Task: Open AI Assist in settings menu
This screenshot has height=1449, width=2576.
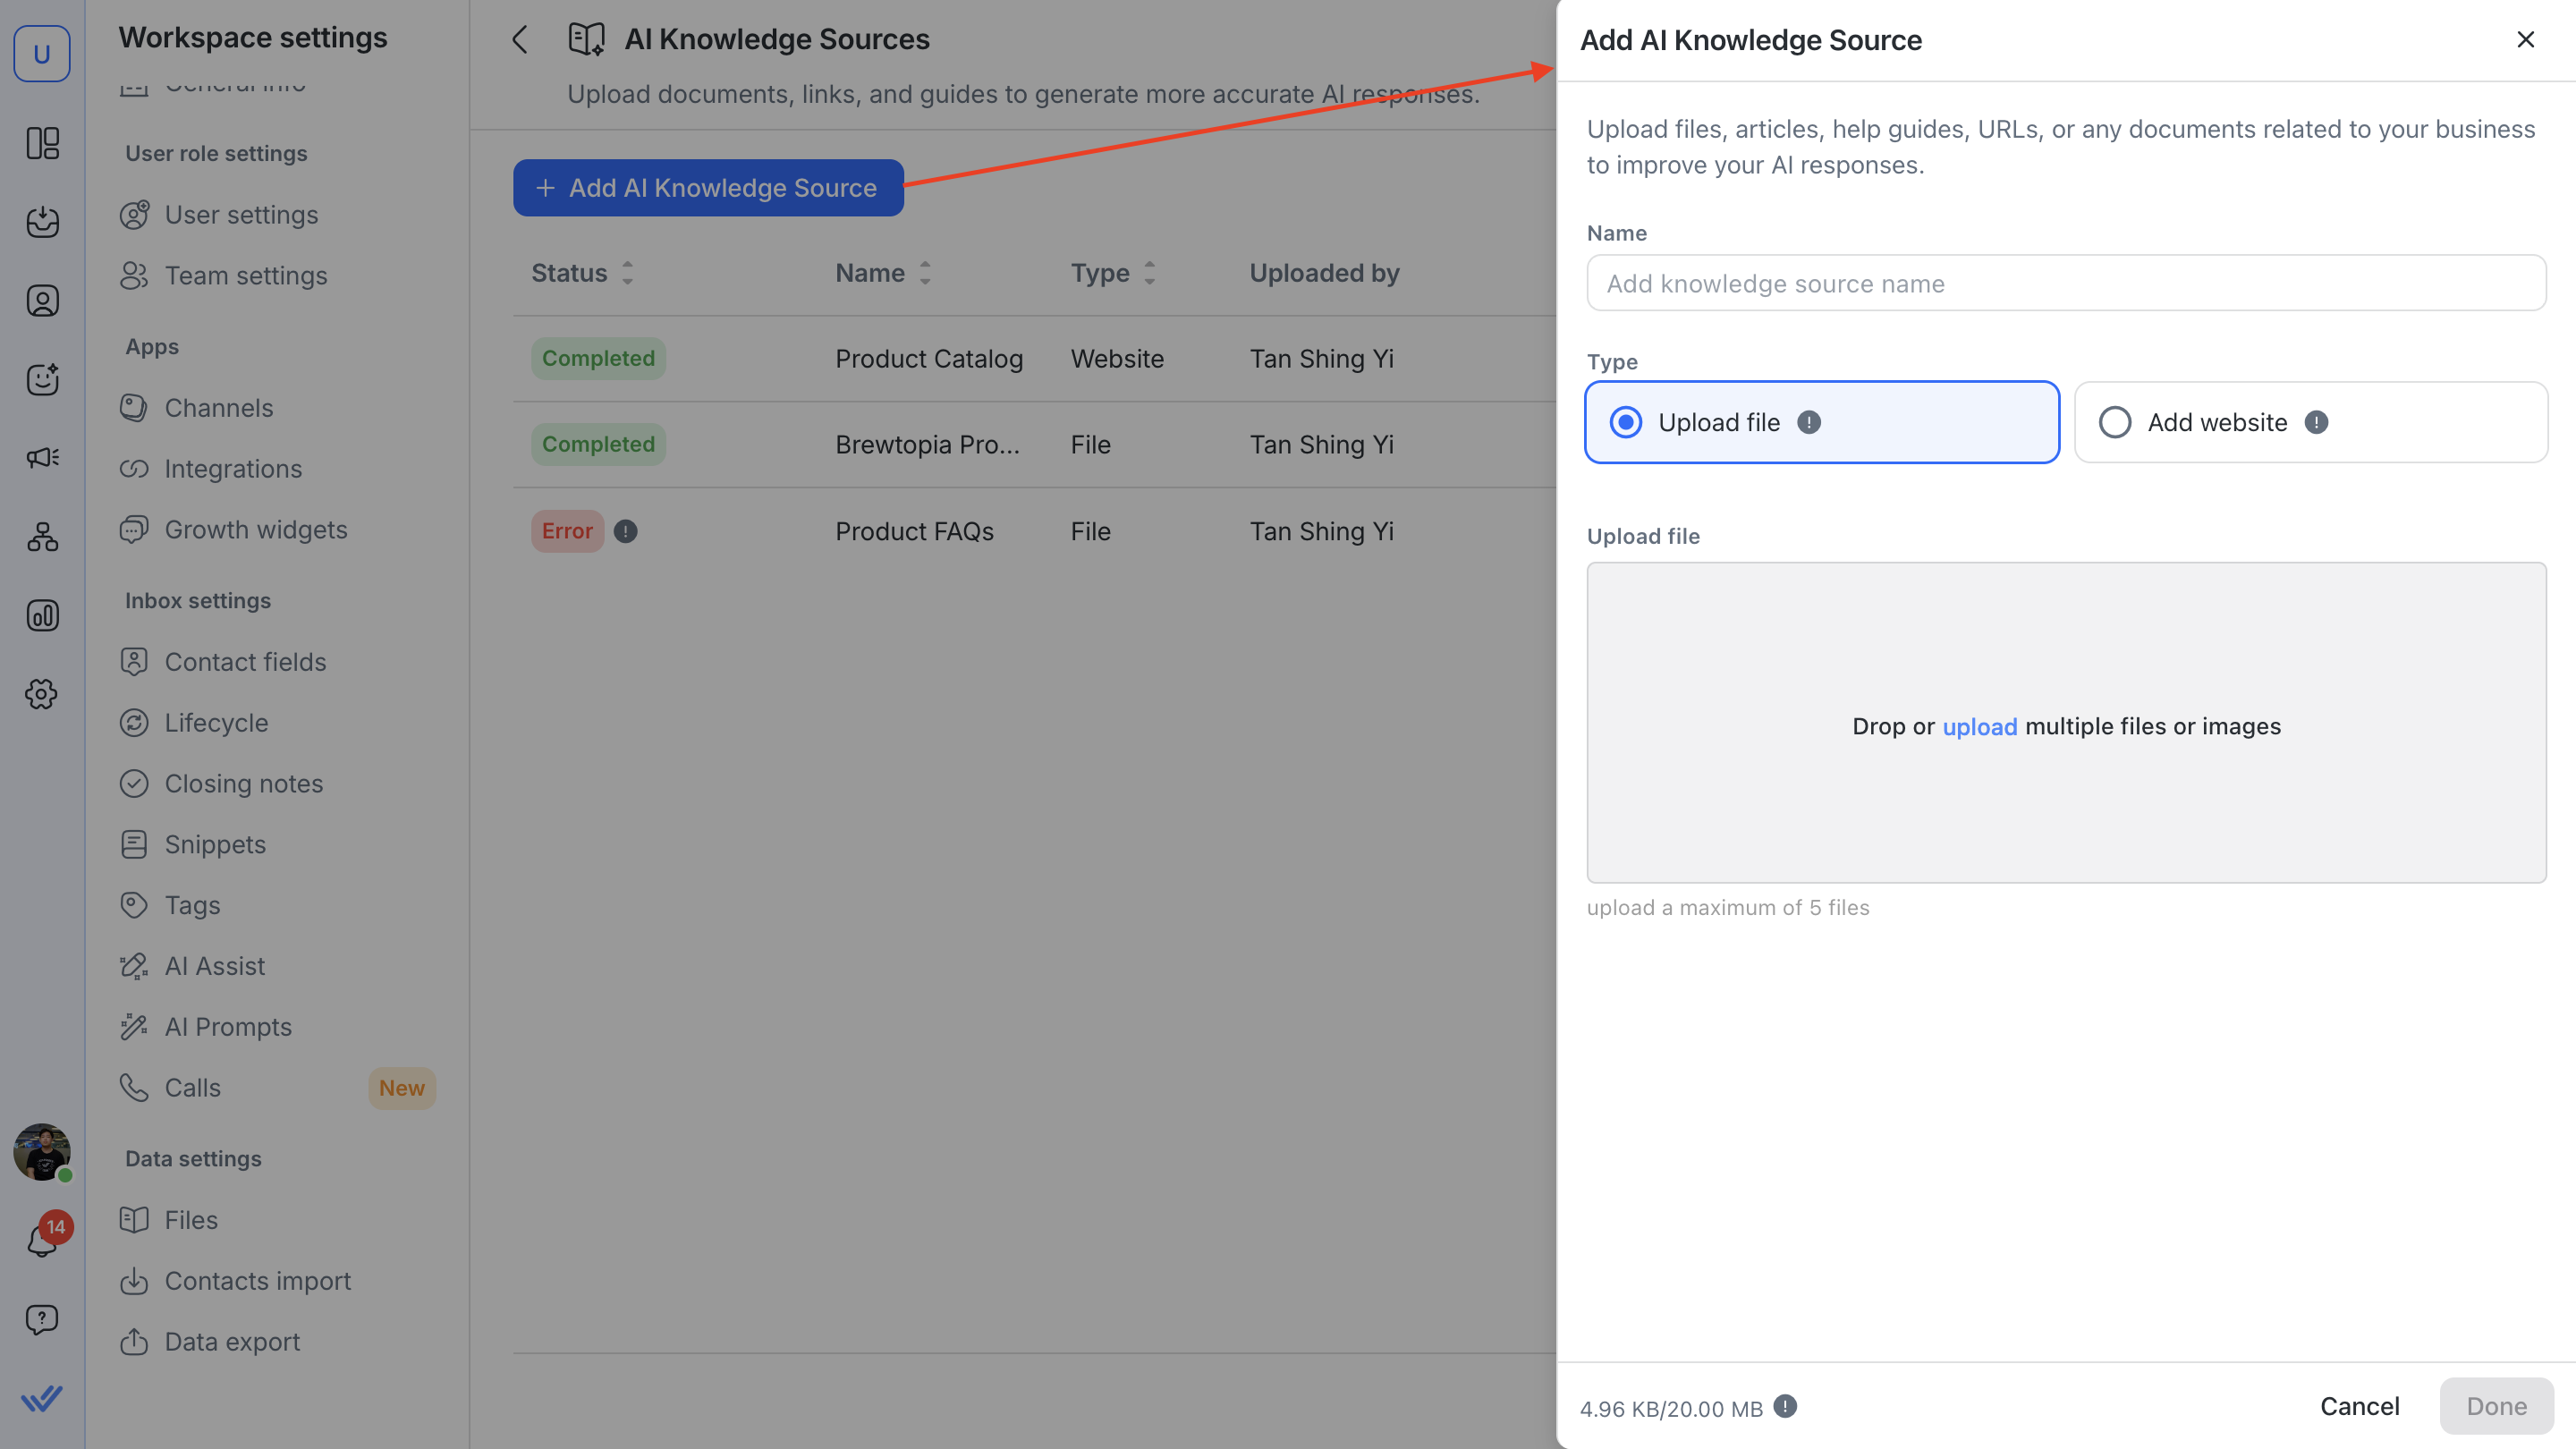Action: [214, 966]
